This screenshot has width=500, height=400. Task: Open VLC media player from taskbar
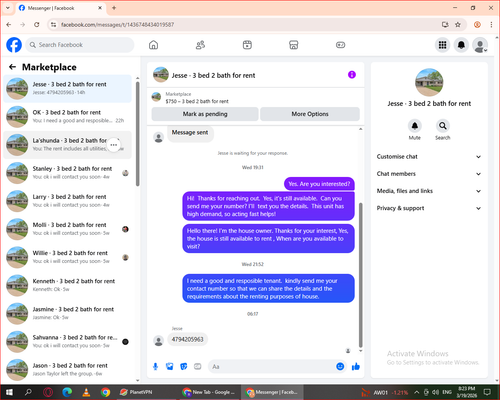pos(86,392)
